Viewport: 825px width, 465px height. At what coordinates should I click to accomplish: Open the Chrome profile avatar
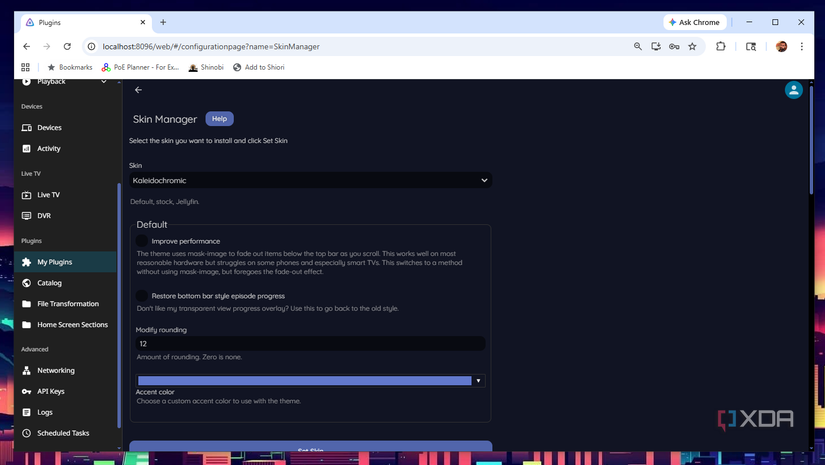(x=781, y=46)
